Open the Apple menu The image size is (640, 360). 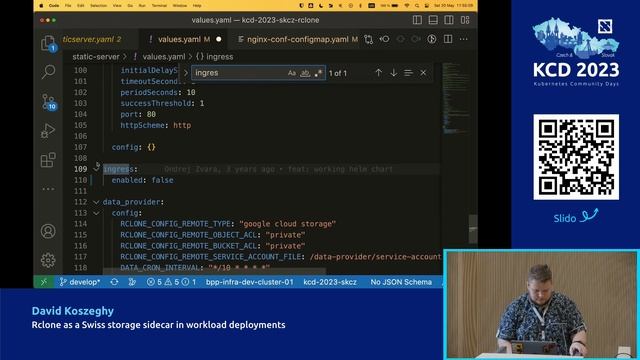pos(41,6)
